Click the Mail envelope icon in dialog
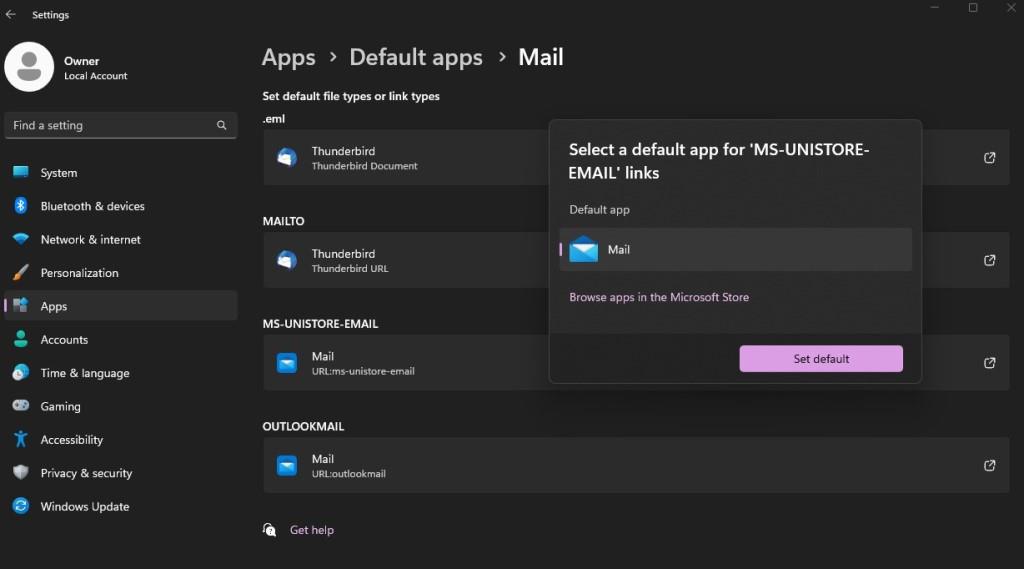Screen dimensions: 1024x569 click(583, 250)
